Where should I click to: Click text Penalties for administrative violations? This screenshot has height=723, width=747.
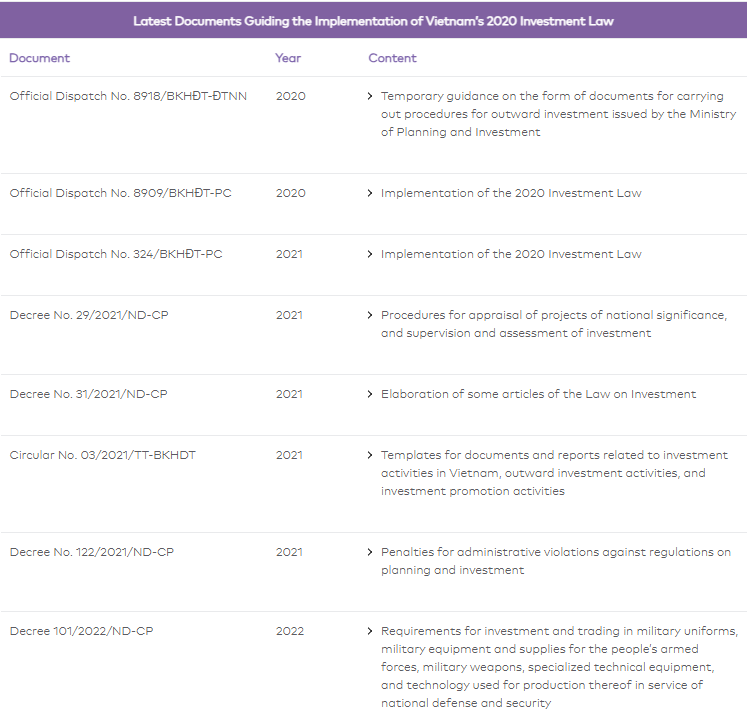coord(556,561)
